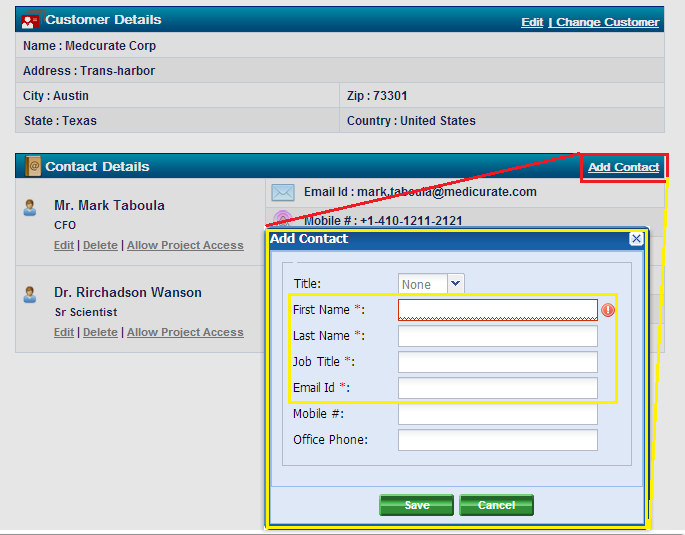Image resolution: width=685 pixels, height=535 pixels.
Task: Click the Contact Details address book icon
Action: (32, 167)
